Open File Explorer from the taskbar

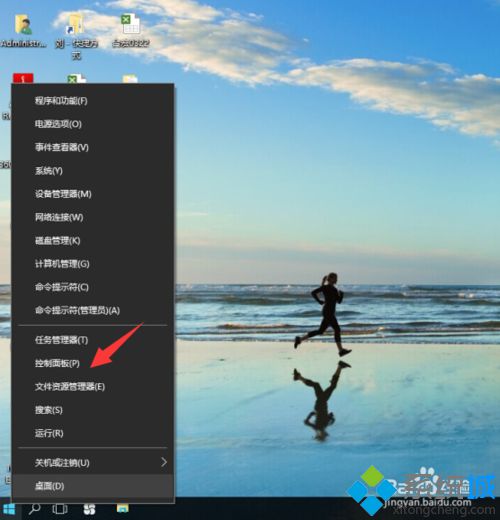pos(123,509)
